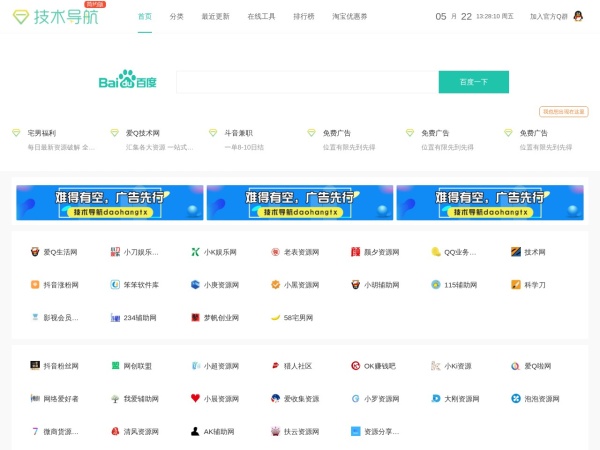The height and width of the screenshot is (450, 600).
Task: Click the AK辅助网 silhouette icon
Action: tap(195, 431)
